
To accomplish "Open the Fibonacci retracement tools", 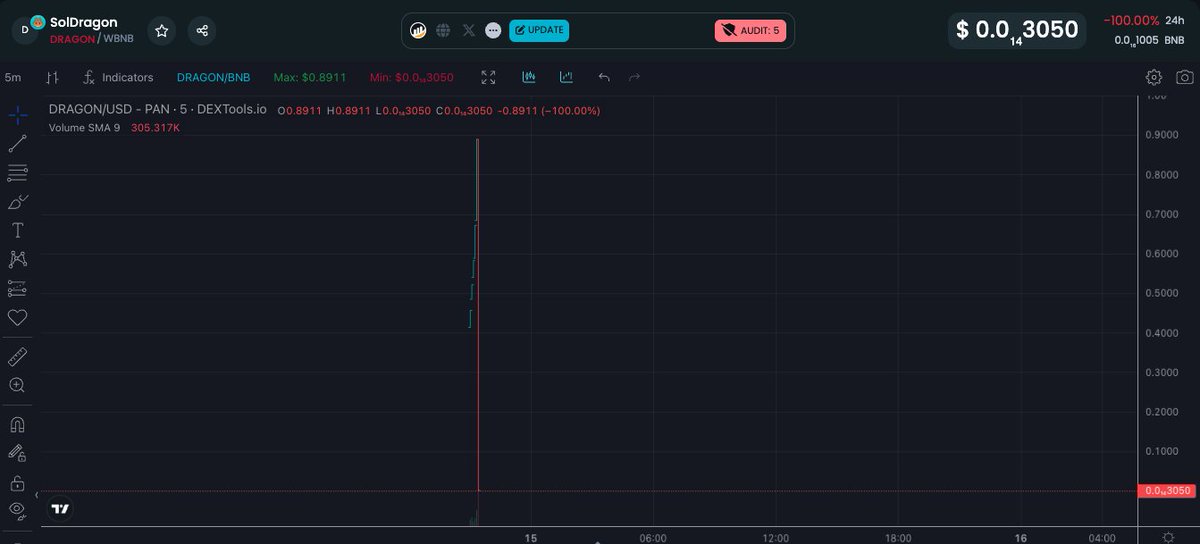I will tap(17, 173).
